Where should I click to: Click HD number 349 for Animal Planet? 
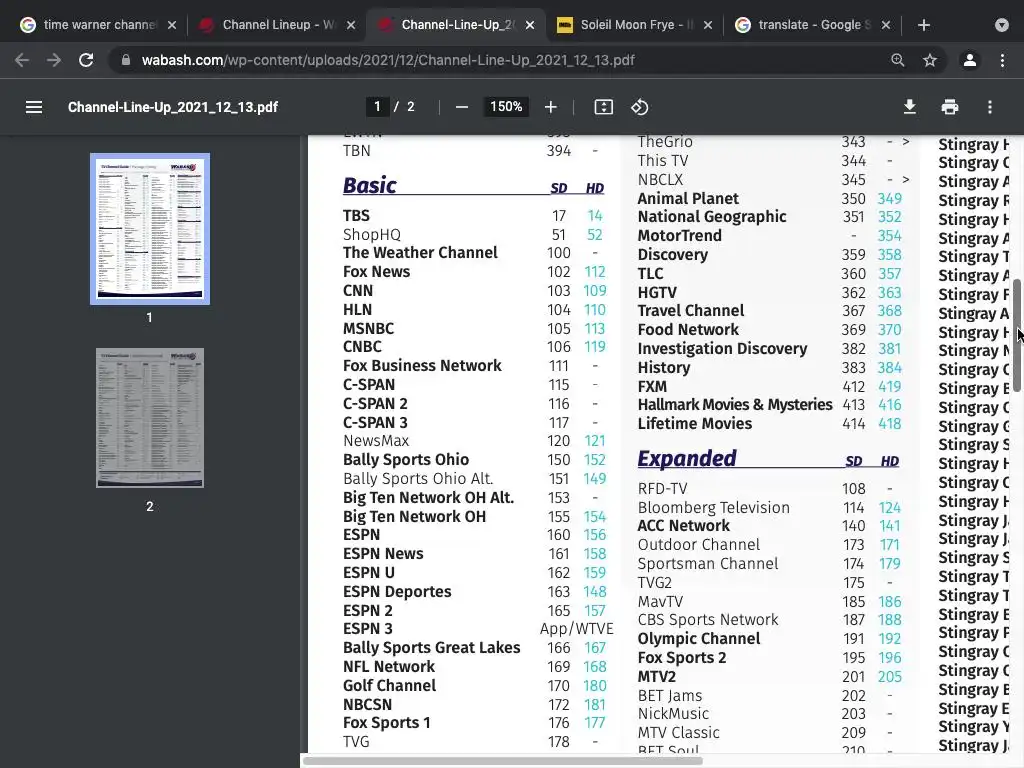tap(889, 199)
